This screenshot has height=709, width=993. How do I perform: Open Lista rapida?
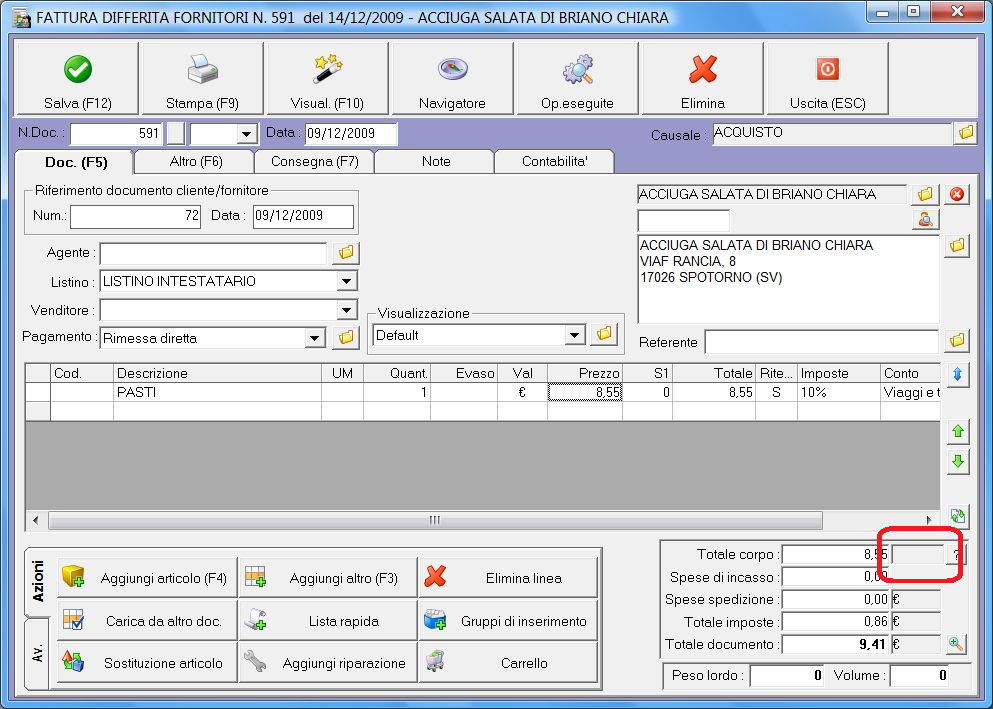coord(327,621)
